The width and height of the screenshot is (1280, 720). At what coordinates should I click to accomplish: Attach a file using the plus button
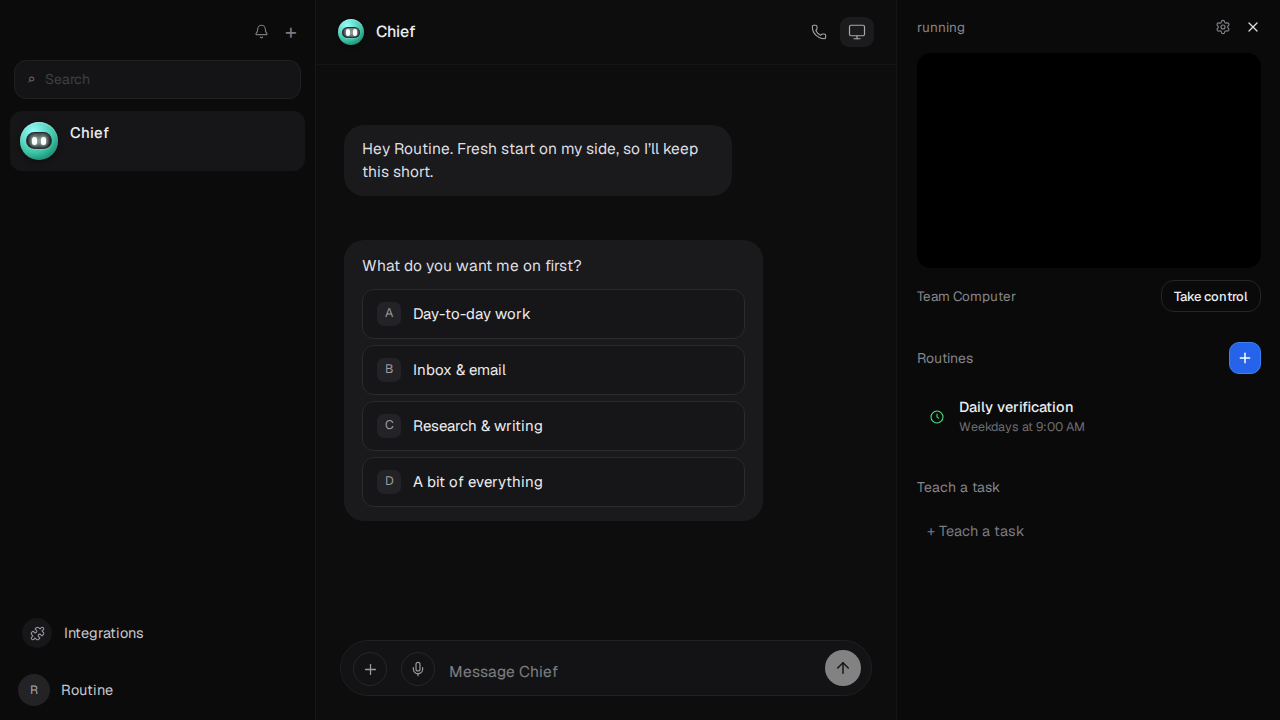click(x=370, y=669)
